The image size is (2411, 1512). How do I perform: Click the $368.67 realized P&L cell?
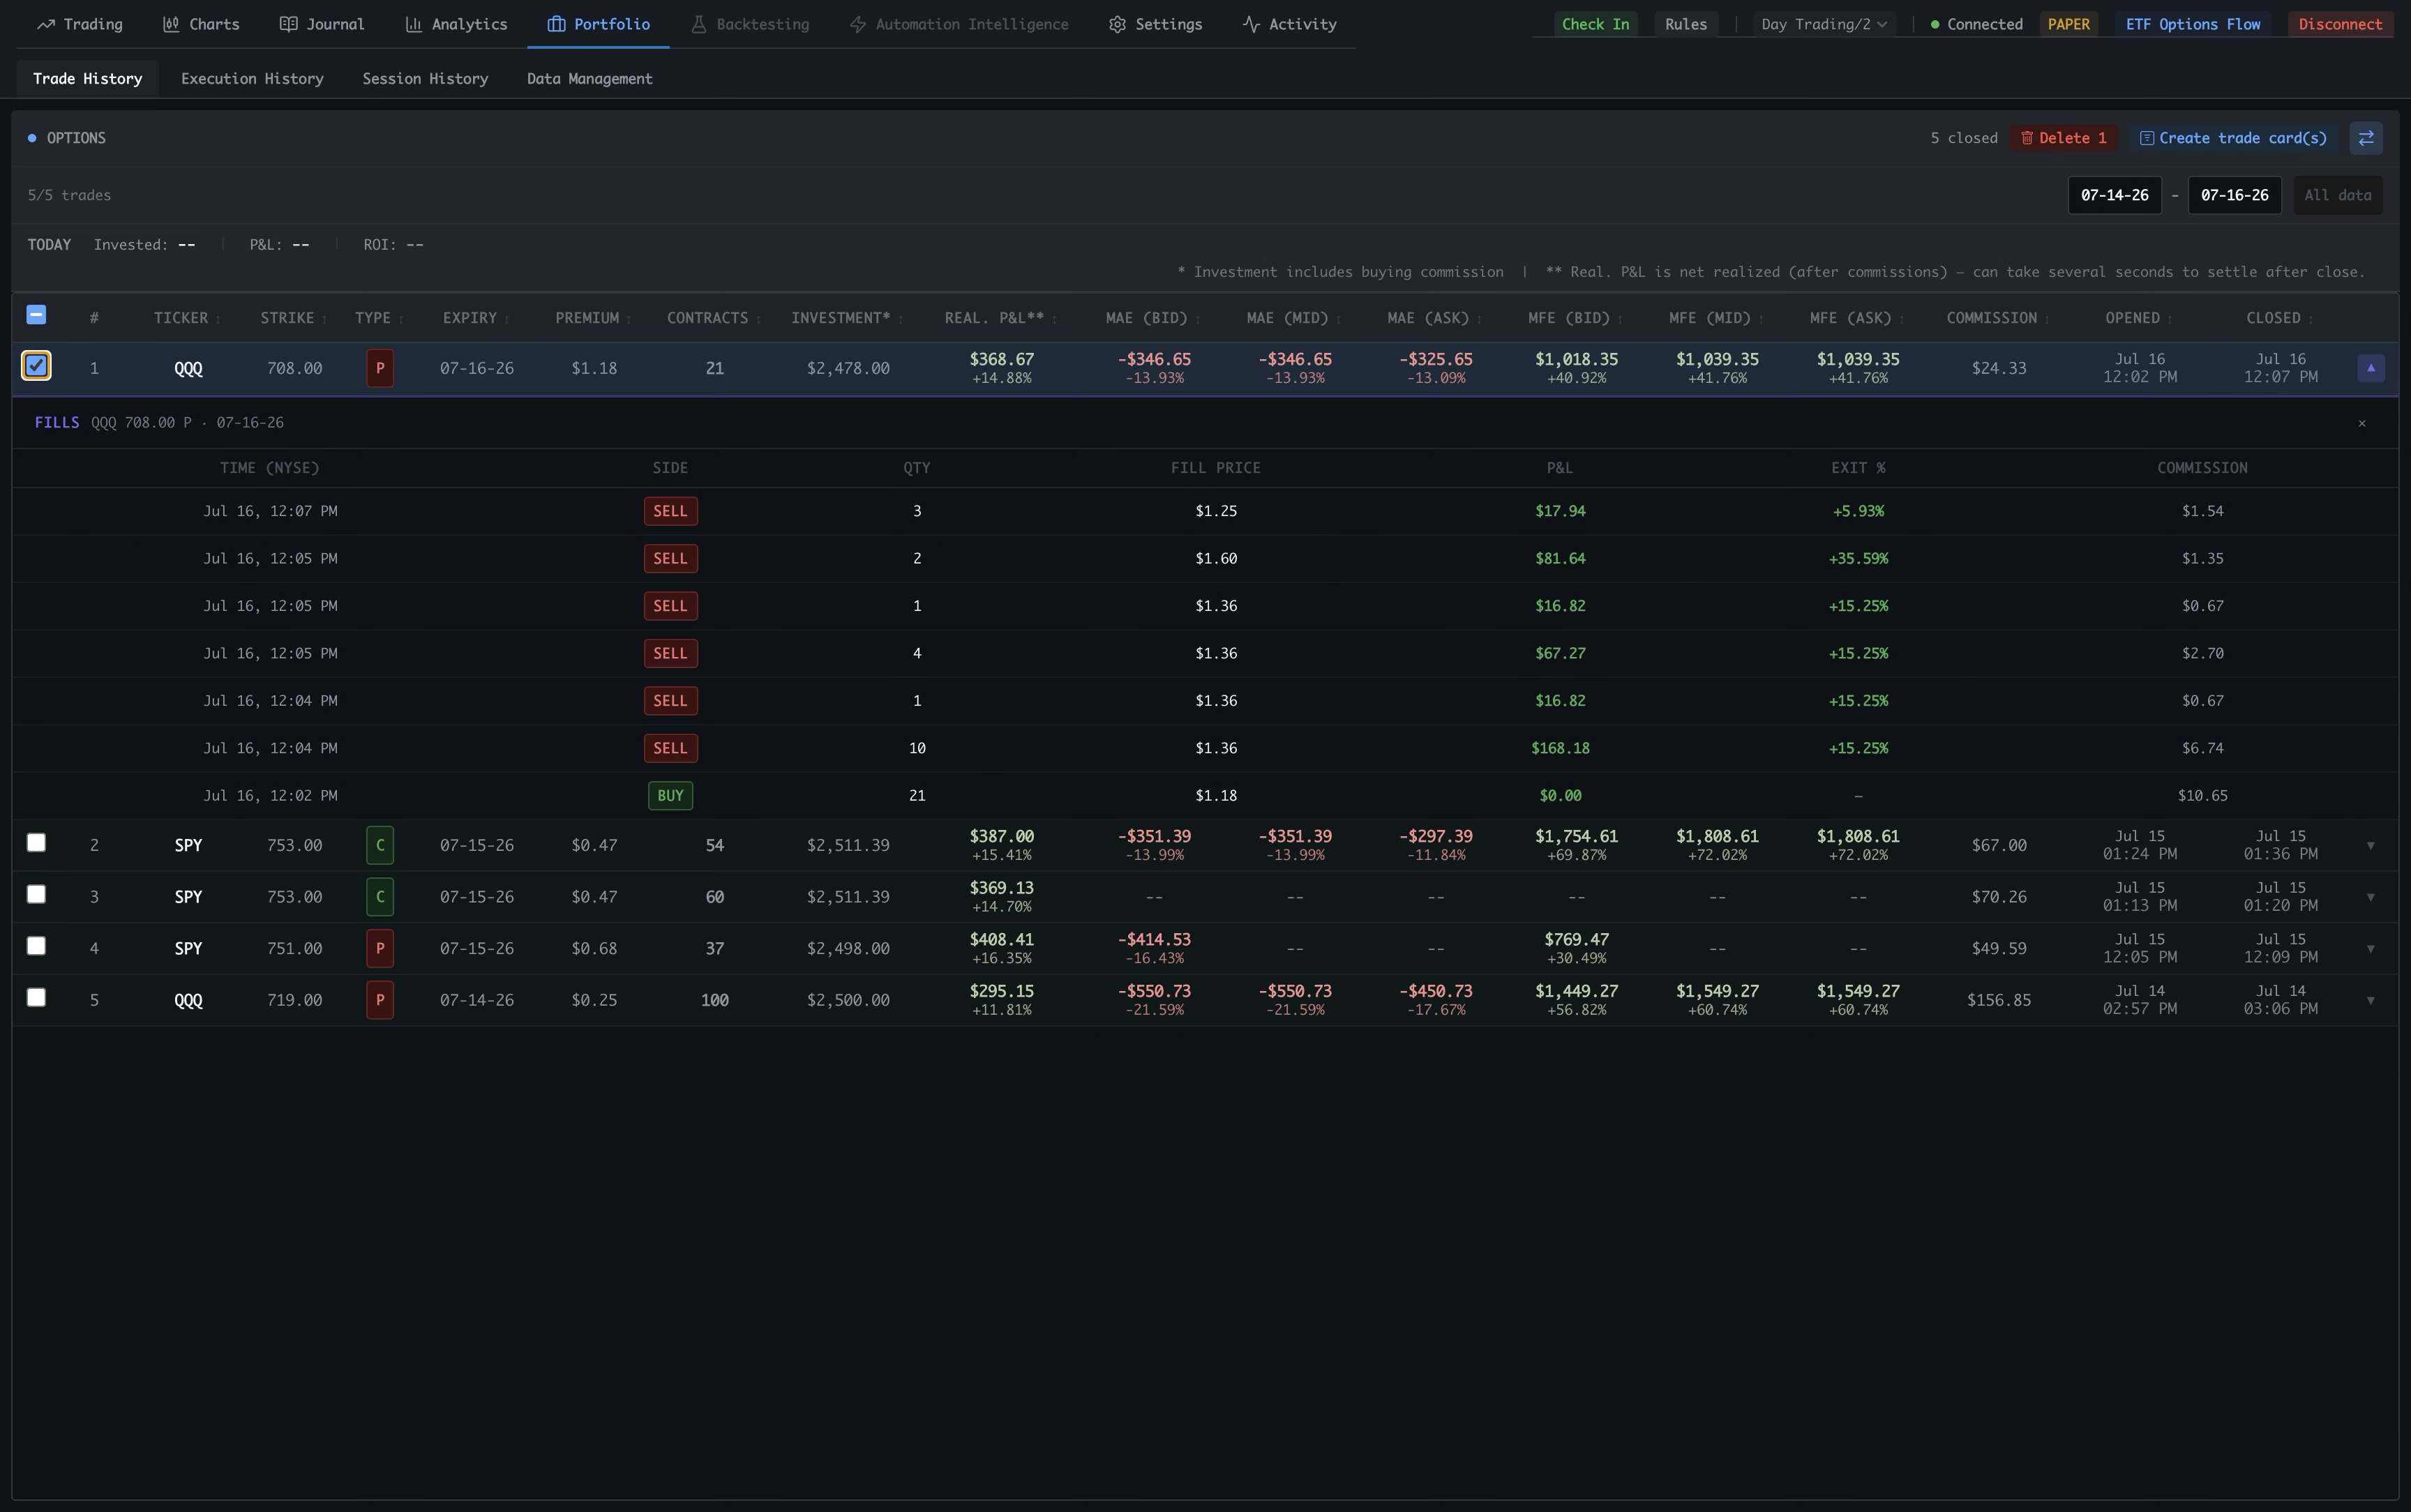click(1001, 368)
